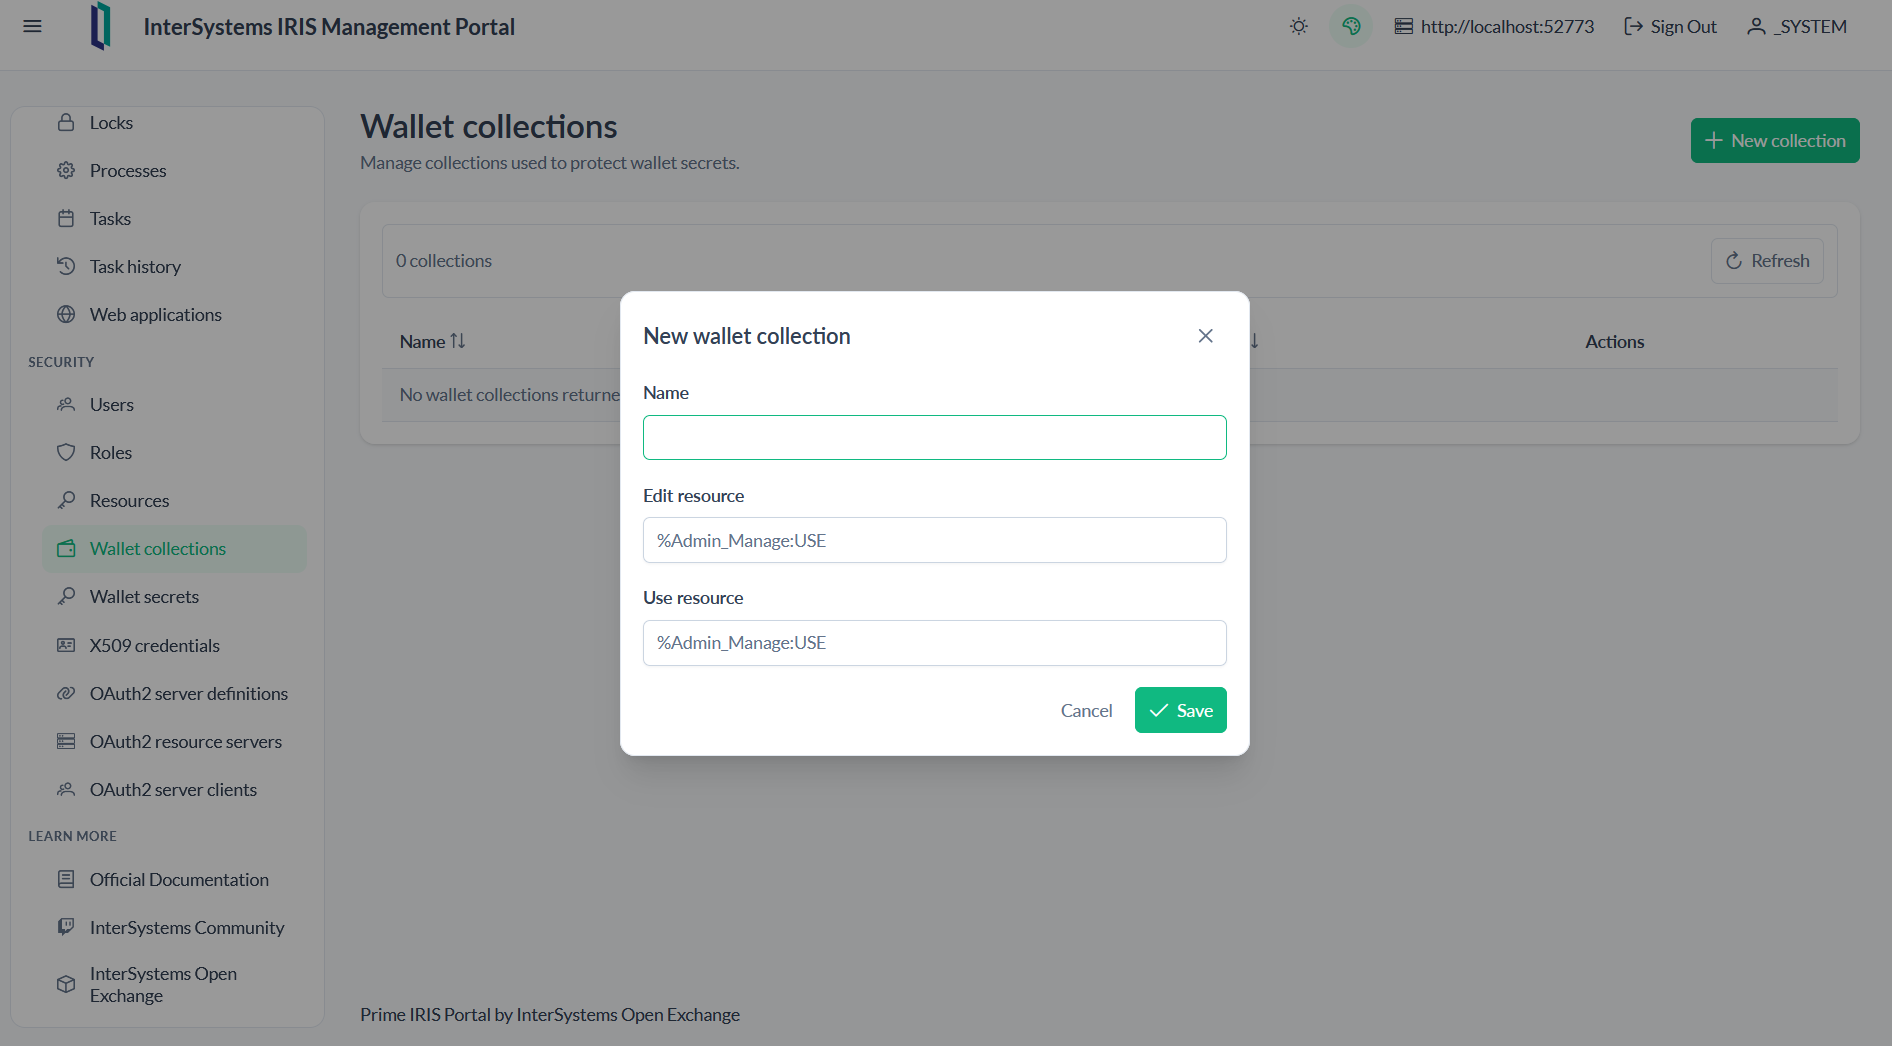Viewport: 1892px width, 1046px height.
Task: Click the New collection button
Action: point(1775,140)
